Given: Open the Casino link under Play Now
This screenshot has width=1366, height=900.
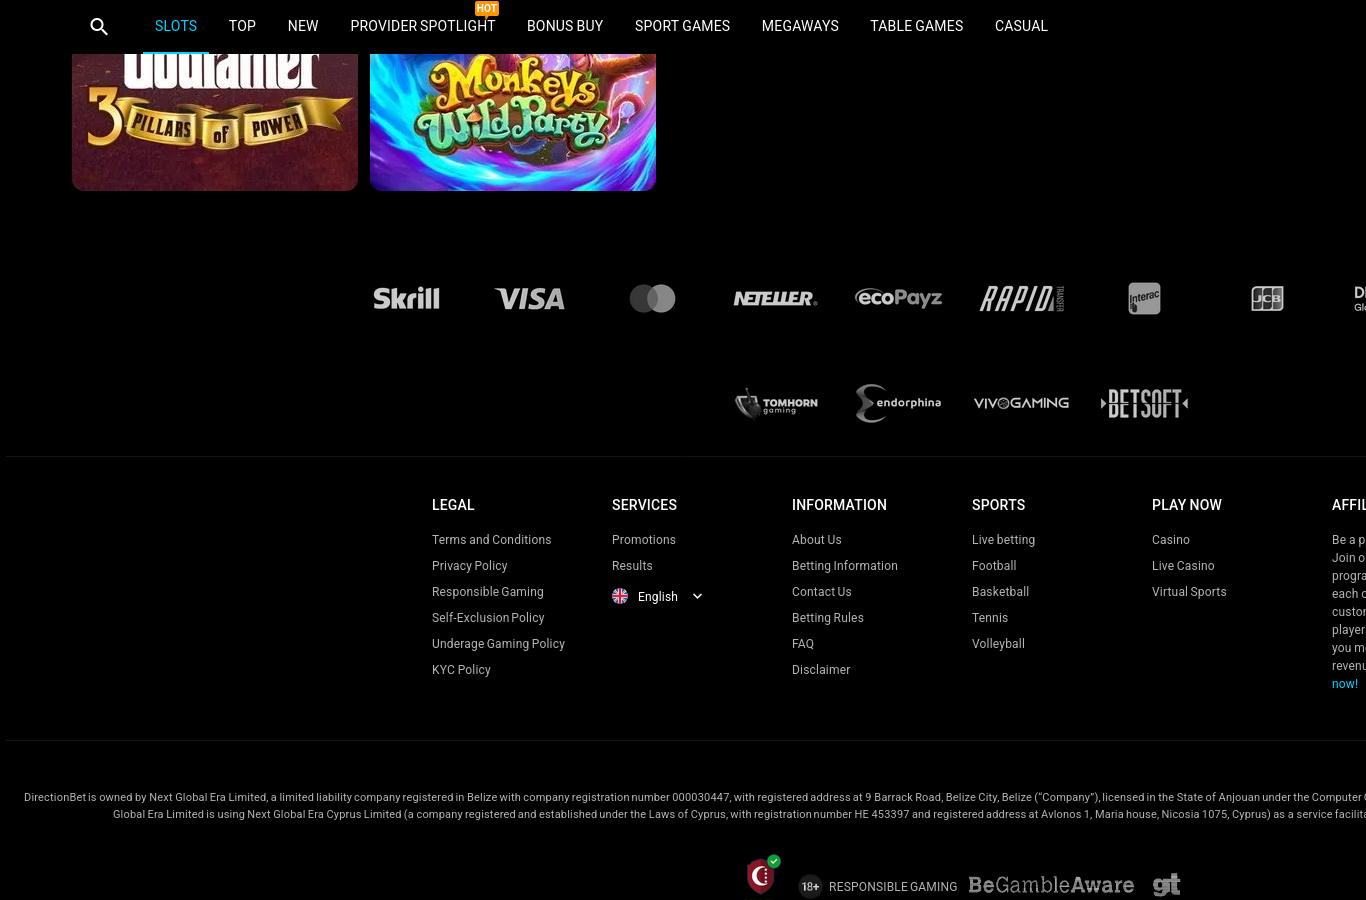Looking at the screenshot, I should tap(1171, 540).
